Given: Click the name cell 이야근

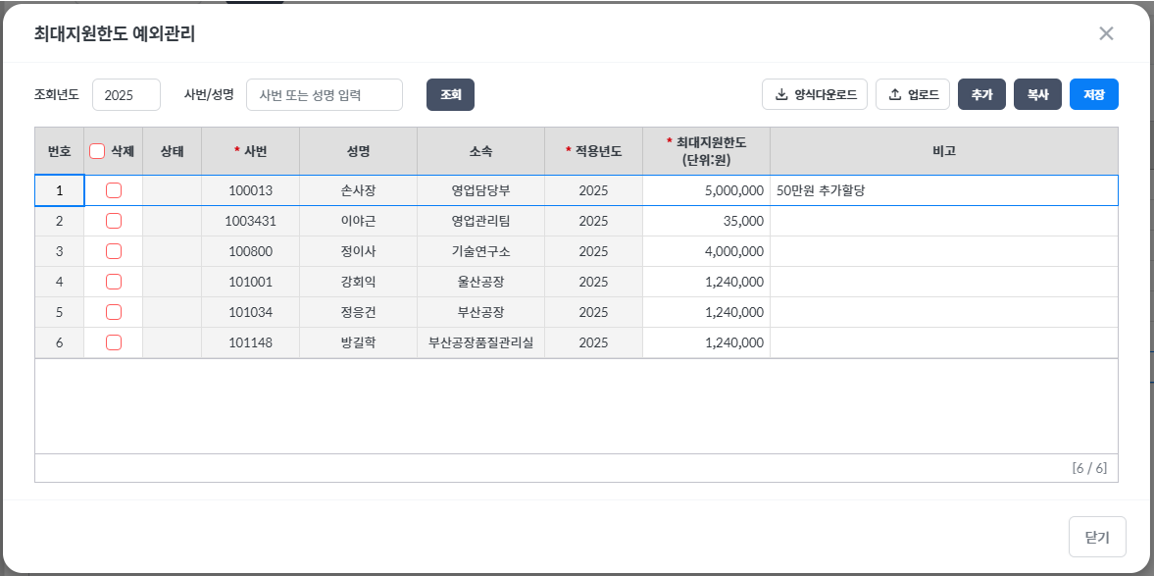Looking at the screenshot, I should pyautogui.click(x=358, y=221).
